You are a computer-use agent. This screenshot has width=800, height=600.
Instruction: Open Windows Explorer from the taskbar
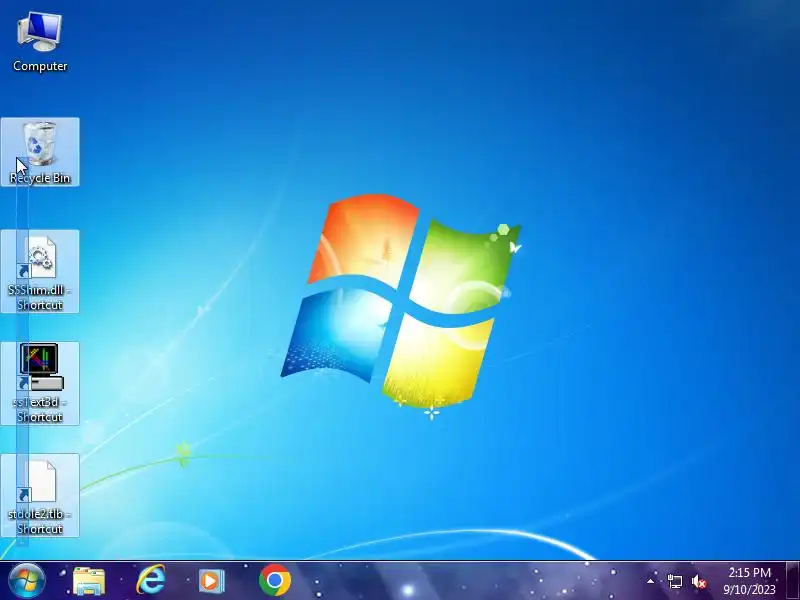tap(89, 581)
